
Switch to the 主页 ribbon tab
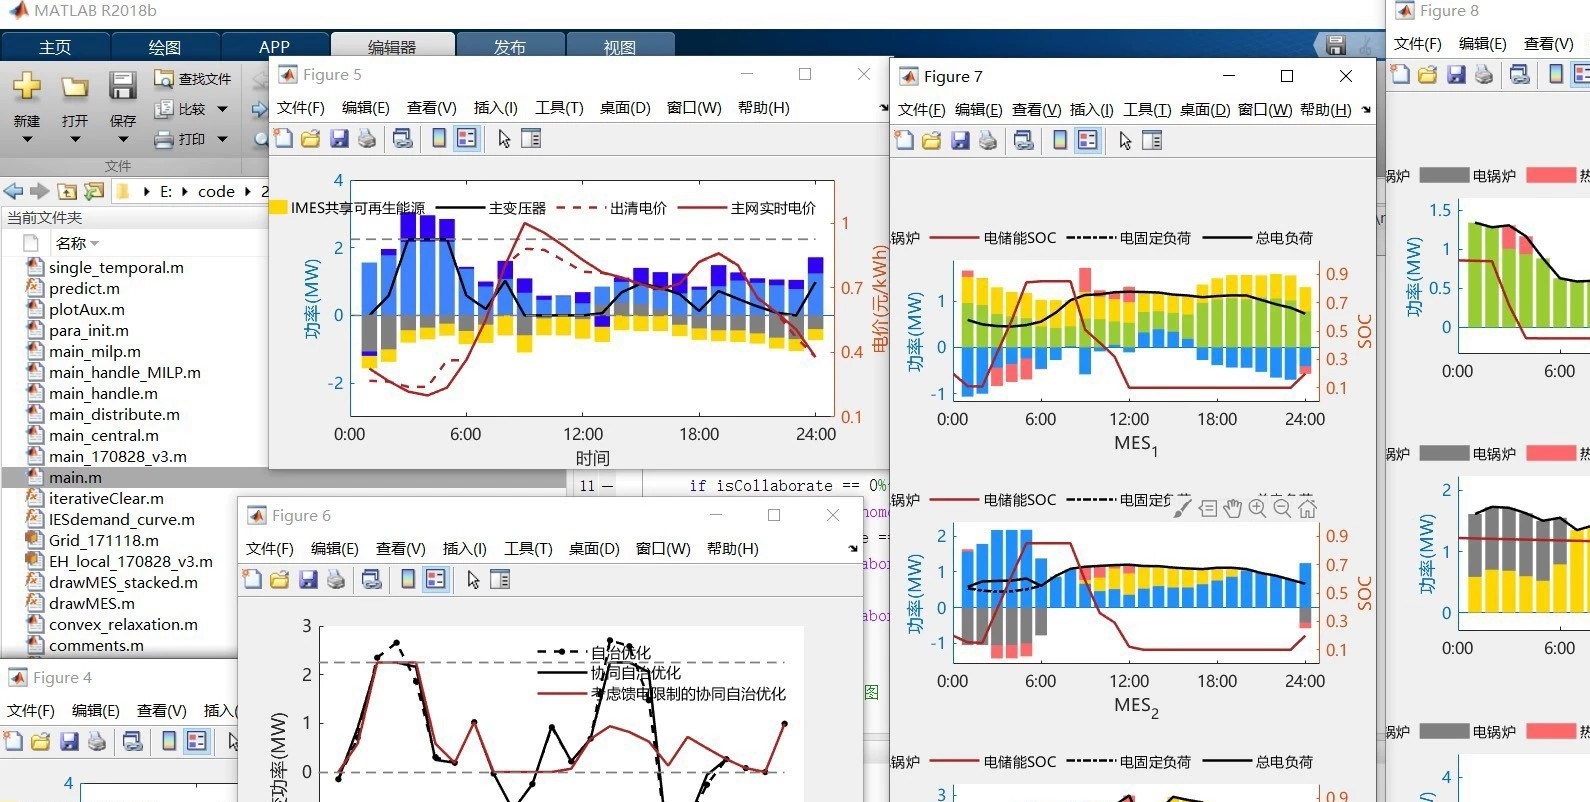[x=55, y=47]
